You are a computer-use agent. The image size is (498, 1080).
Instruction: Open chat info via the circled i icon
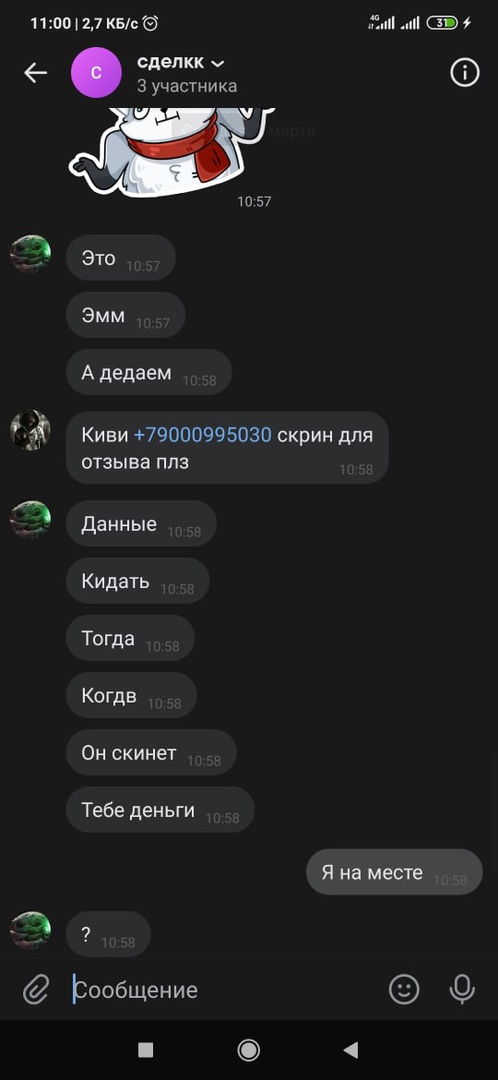point(465,72)
